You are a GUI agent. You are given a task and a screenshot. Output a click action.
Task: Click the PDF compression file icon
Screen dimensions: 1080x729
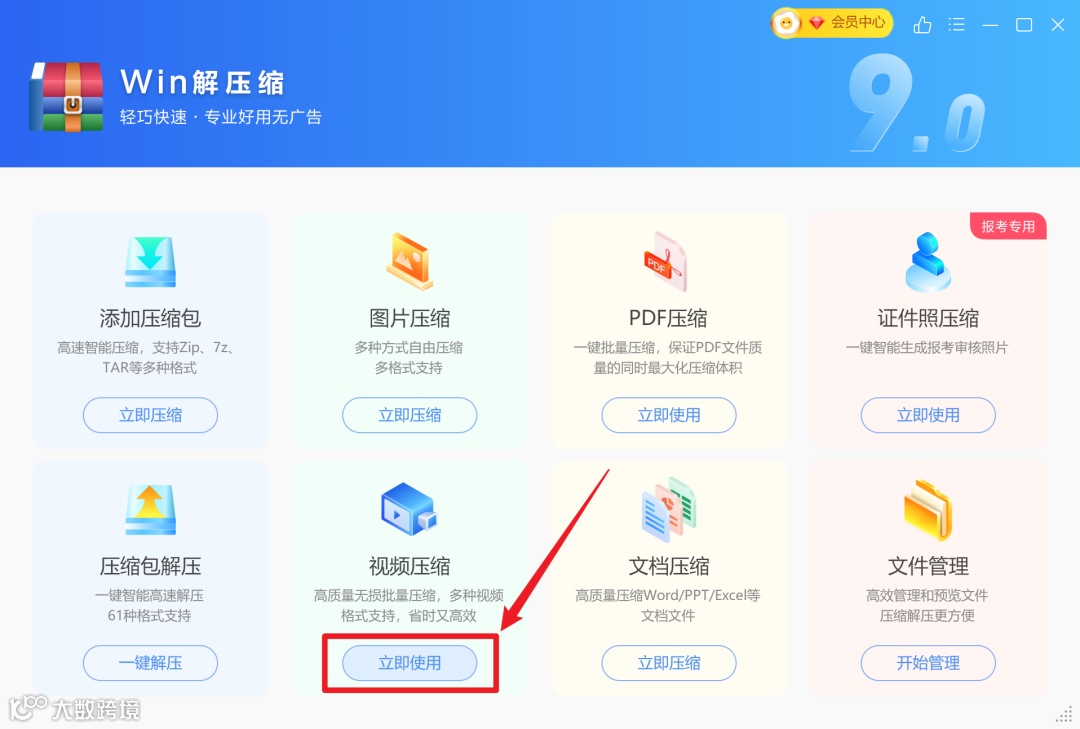pos(665,262)
